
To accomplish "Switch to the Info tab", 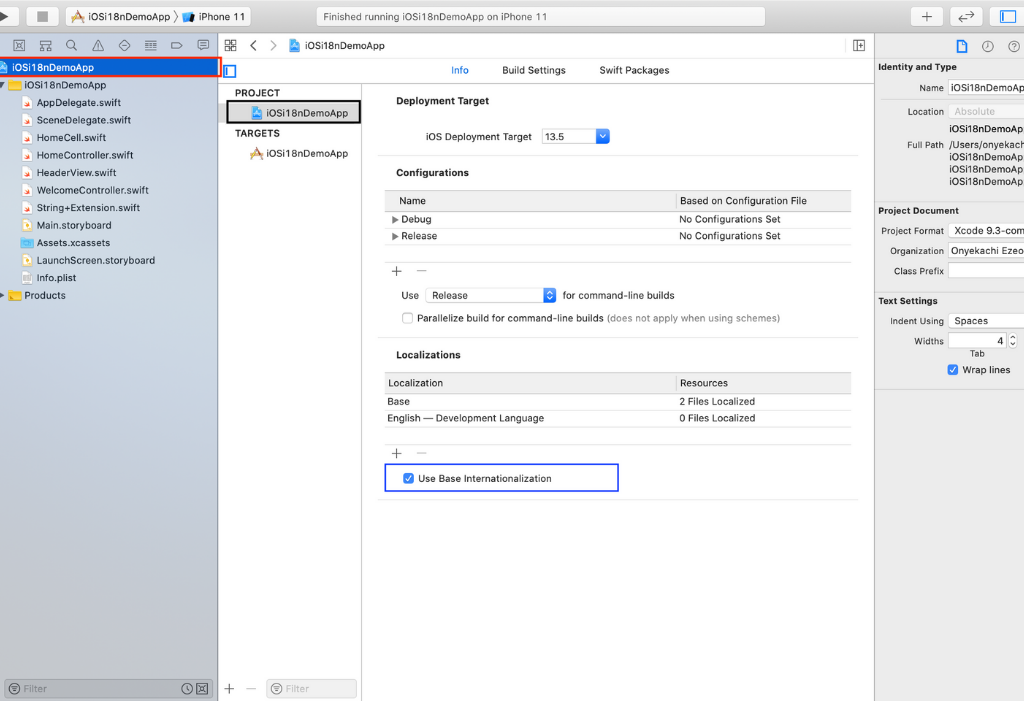I will (460, 70).
